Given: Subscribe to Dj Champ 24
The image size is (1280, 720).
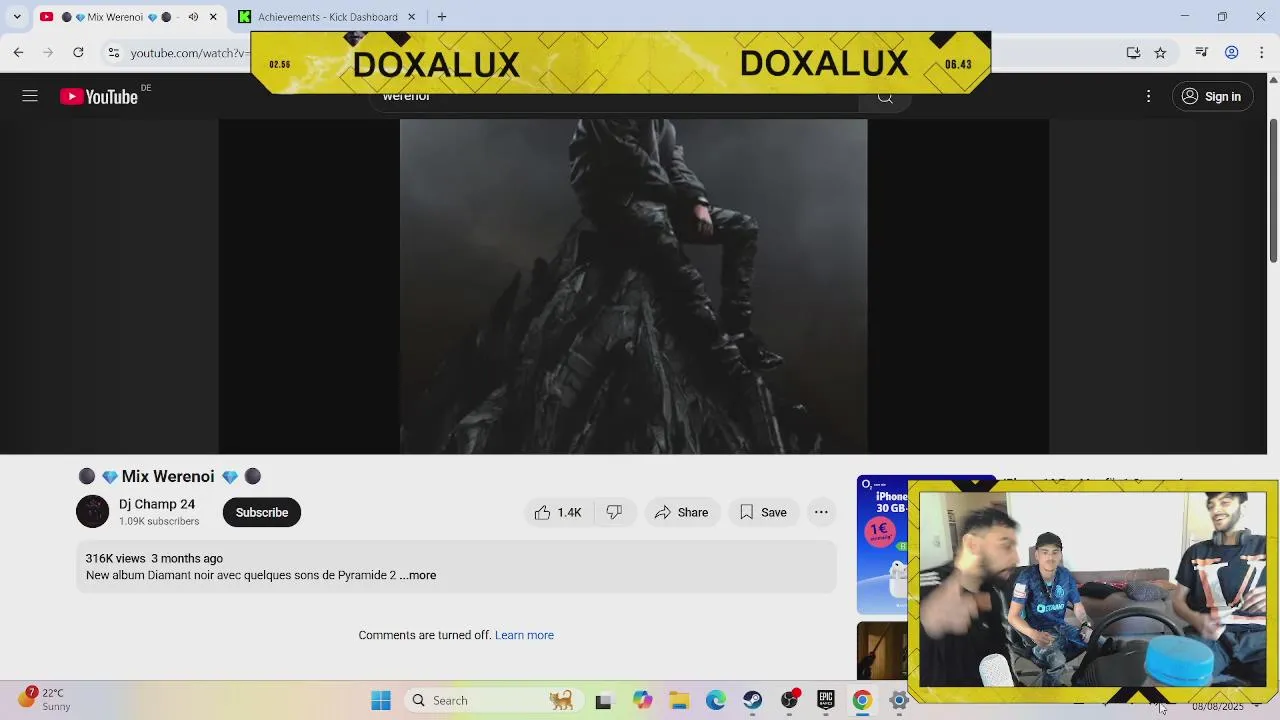Looking at the screenshot, I should point(262,512).
